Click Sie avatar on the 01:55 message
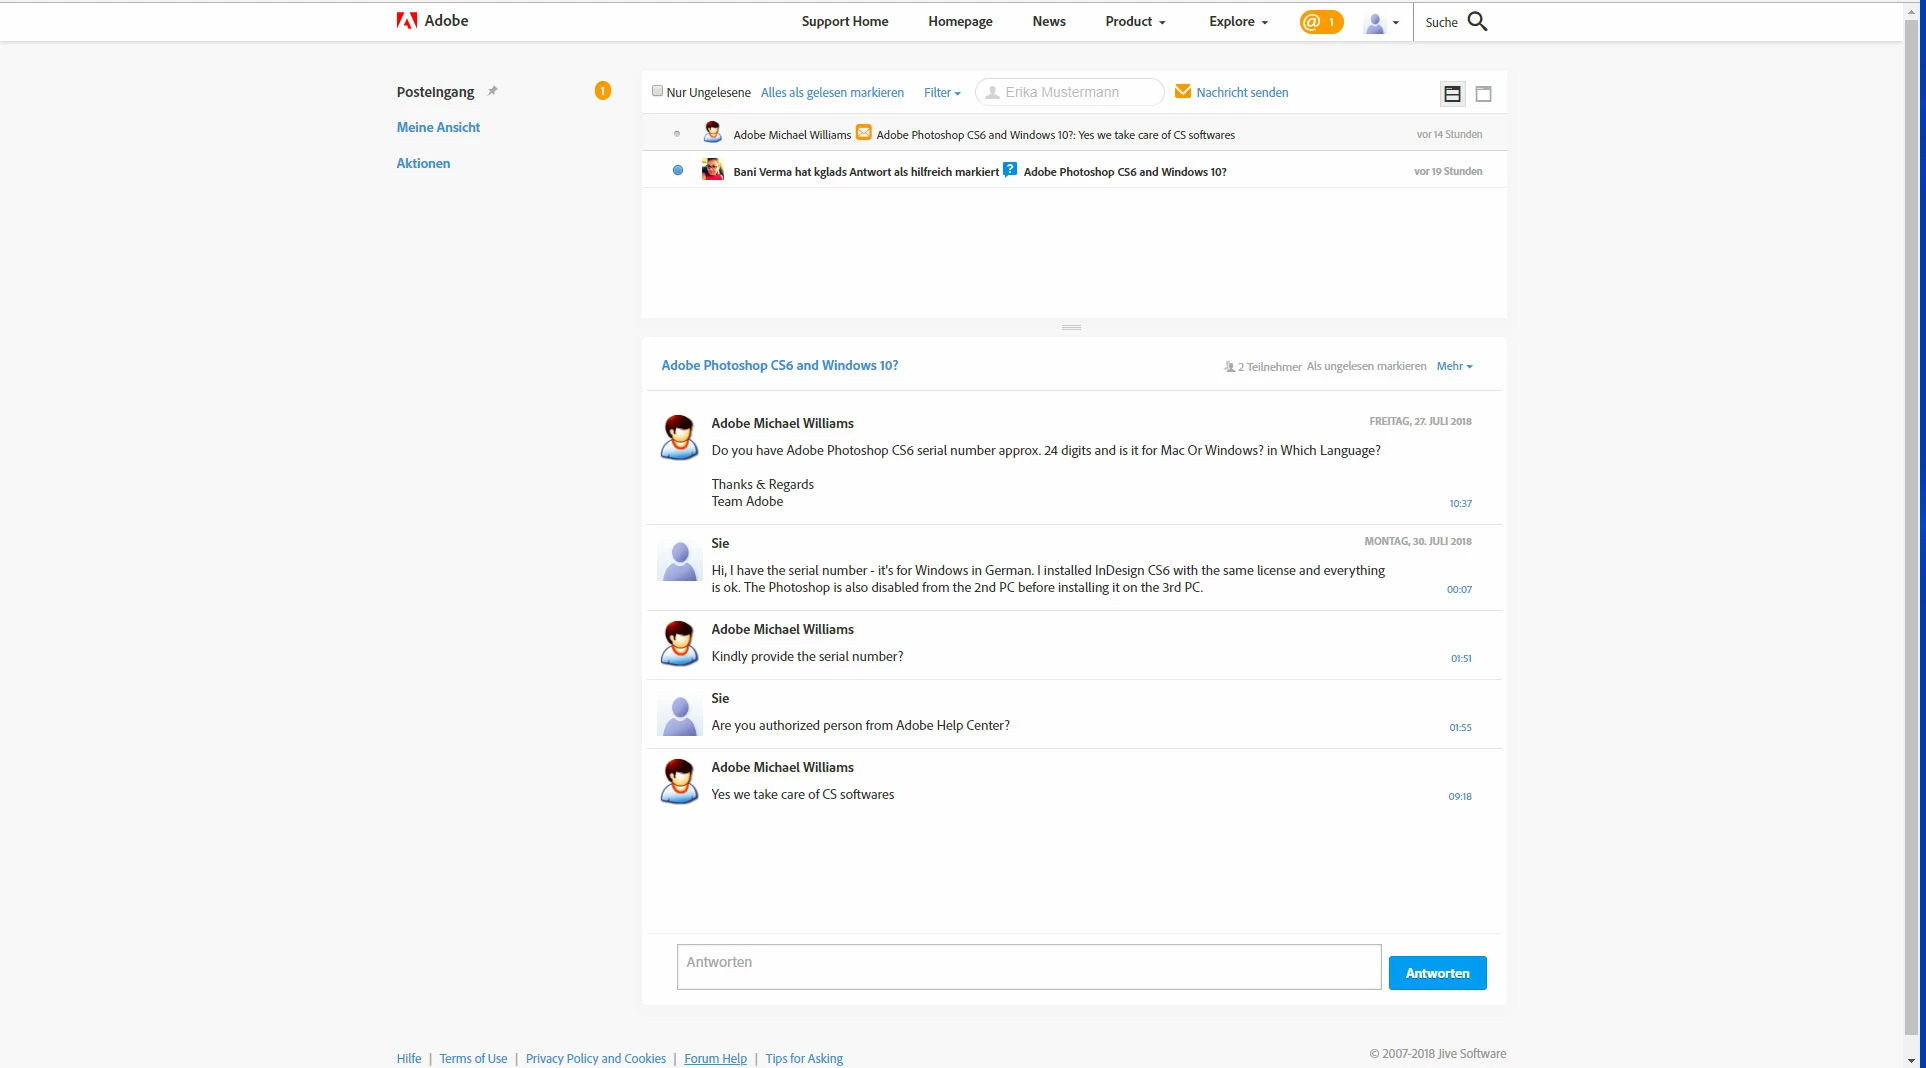This screenshot has width=1926, height=1068. [680, 715]
